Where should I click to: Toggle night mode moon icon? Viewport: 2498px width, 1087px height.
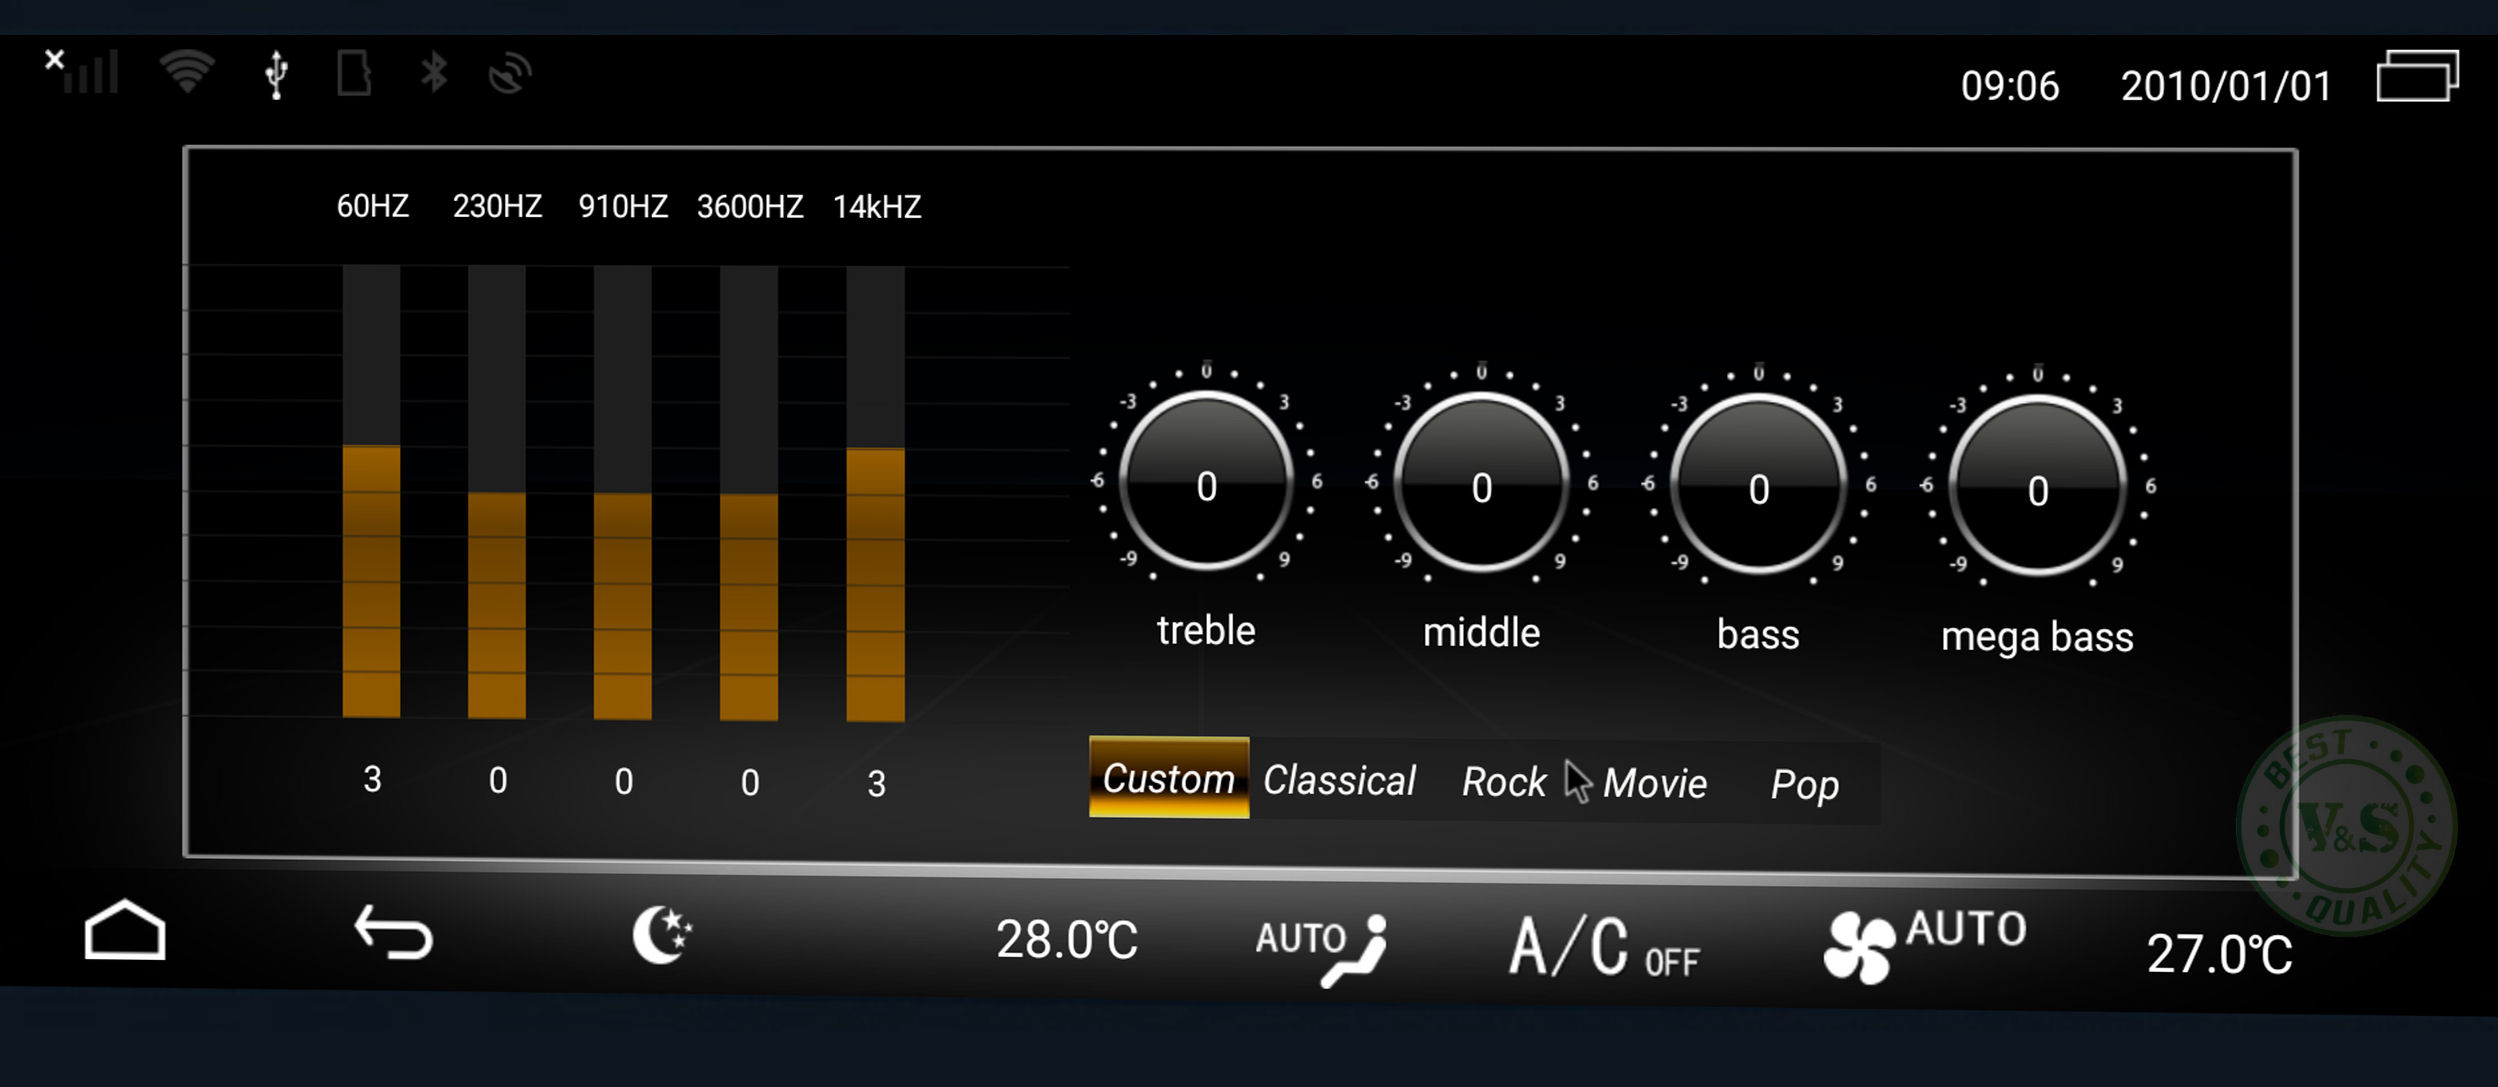pyautogui.click(x=661, y=935)
